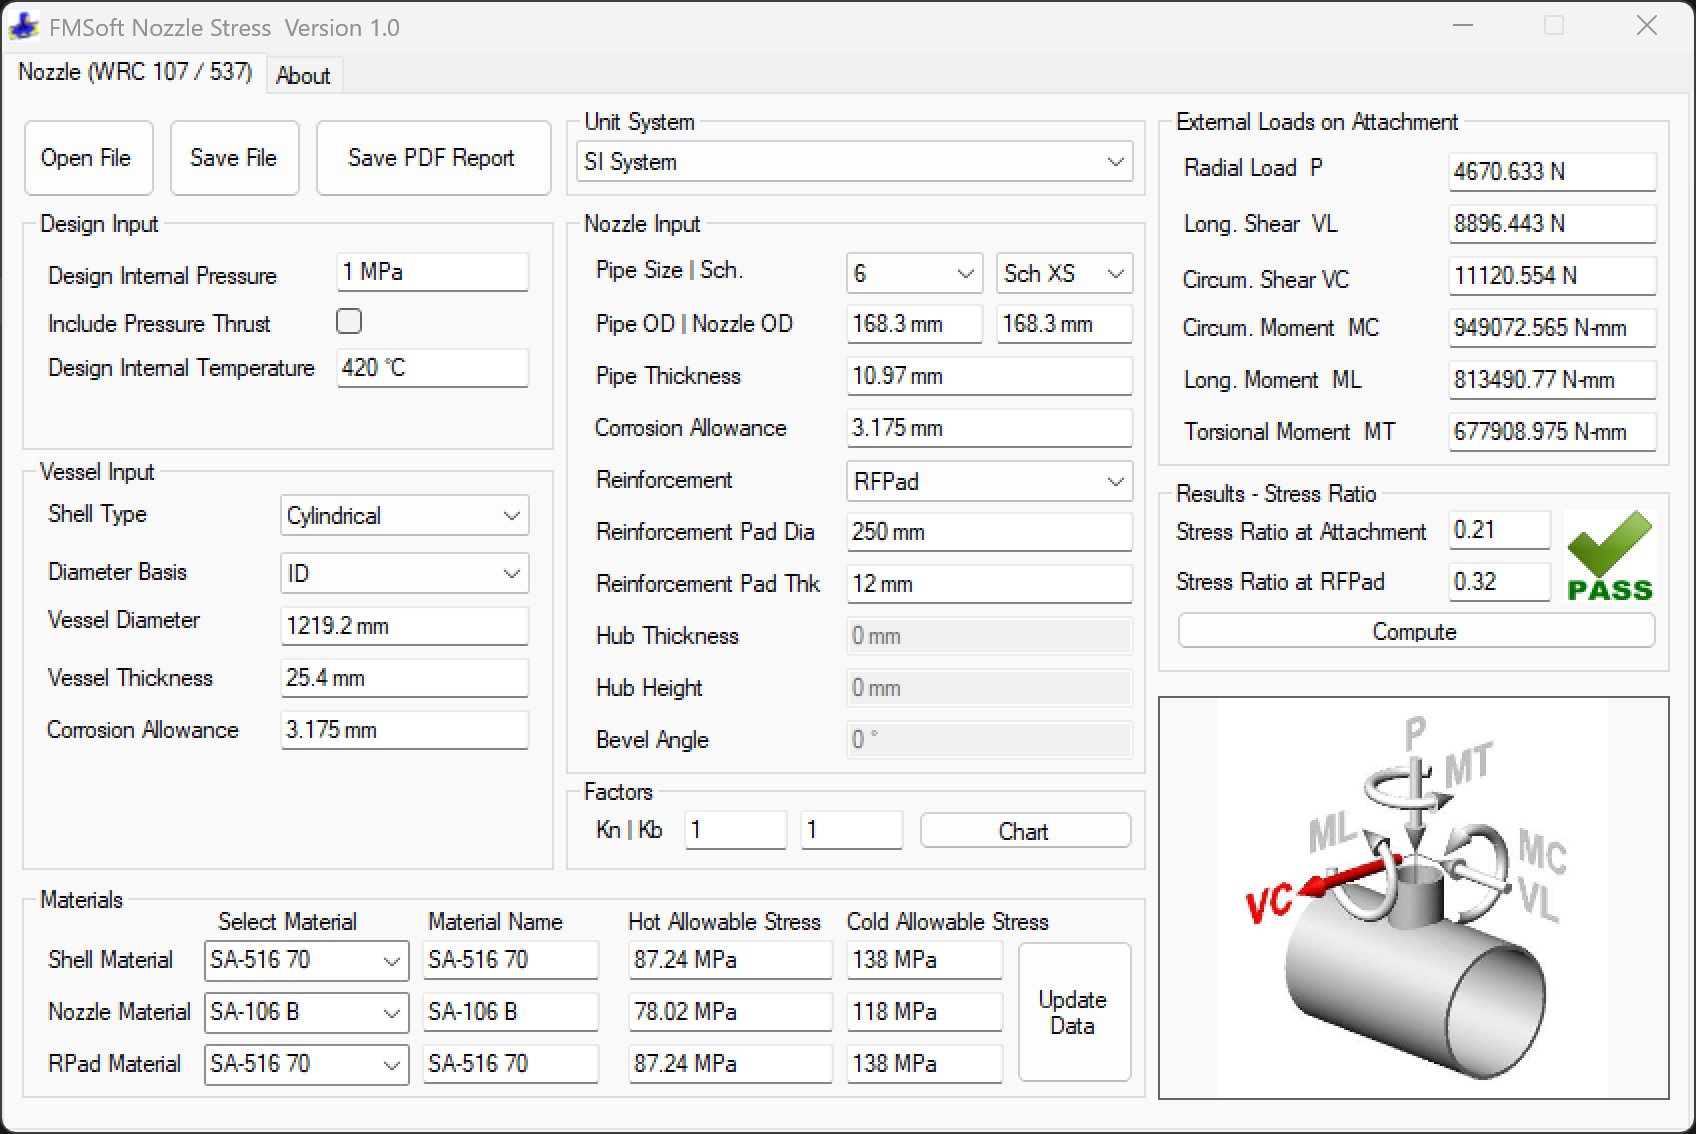Click the Update Data button
Screen dimensions: 1696x1134
point(1073,1012)
